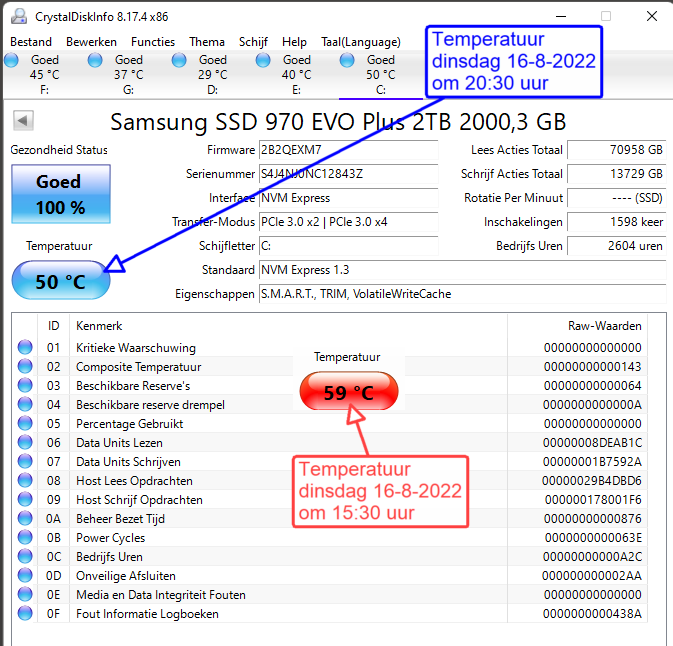
Task: Click status orb for row 0C Bedrijfs Uren
Action: (25, 557)
